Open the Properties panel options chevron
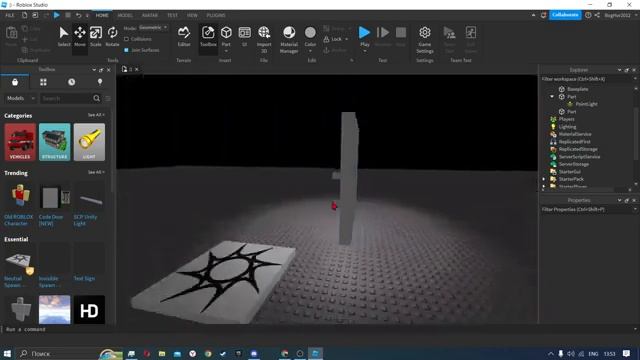640x360 pixels. [619, 200]
